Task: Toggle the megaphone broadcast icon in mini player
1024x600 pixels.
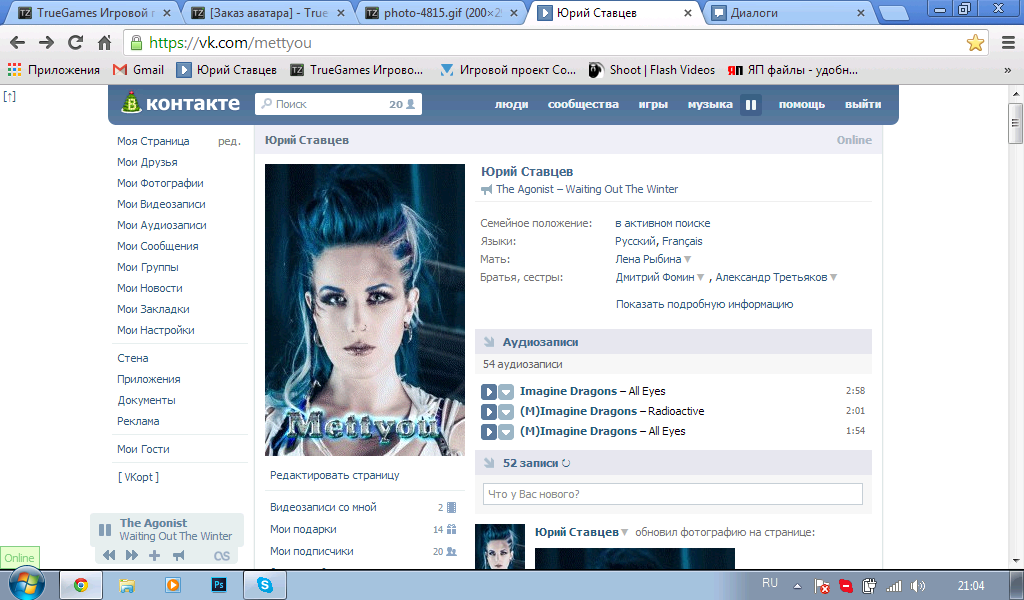Action: [x=178, y=556]
